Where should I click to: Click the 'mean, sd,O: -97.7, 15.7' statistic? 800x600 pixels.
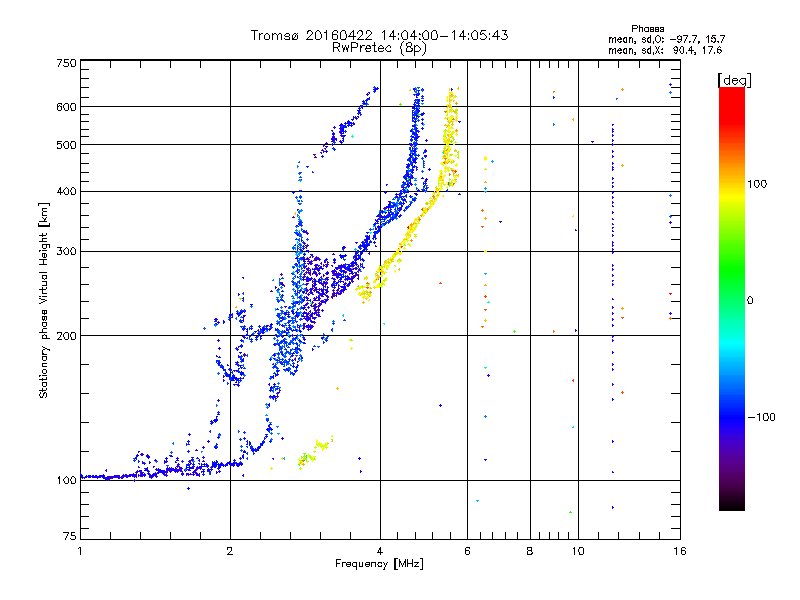pyautogui.click(x=666, y=39)
